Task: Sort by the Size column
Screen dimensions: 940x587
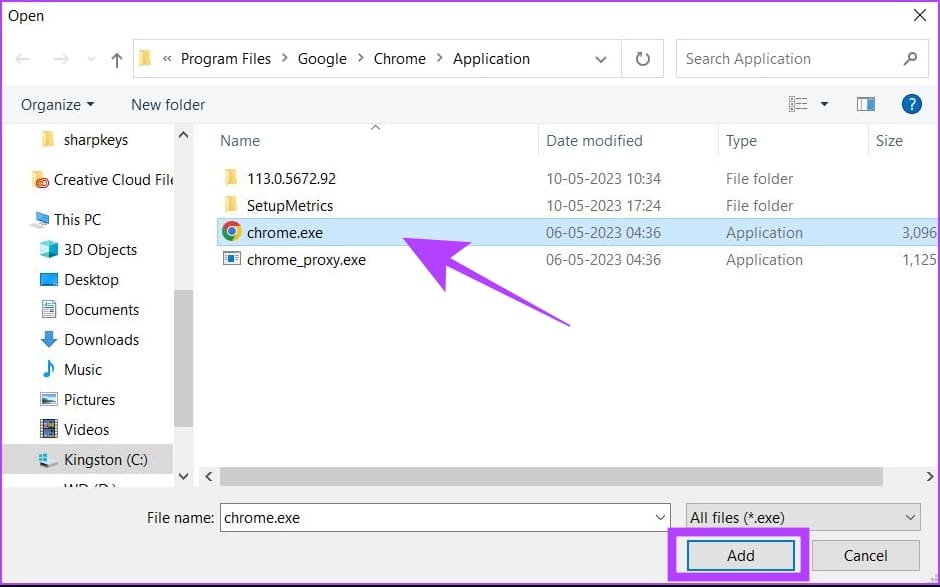Action: [x=889, y=141]
